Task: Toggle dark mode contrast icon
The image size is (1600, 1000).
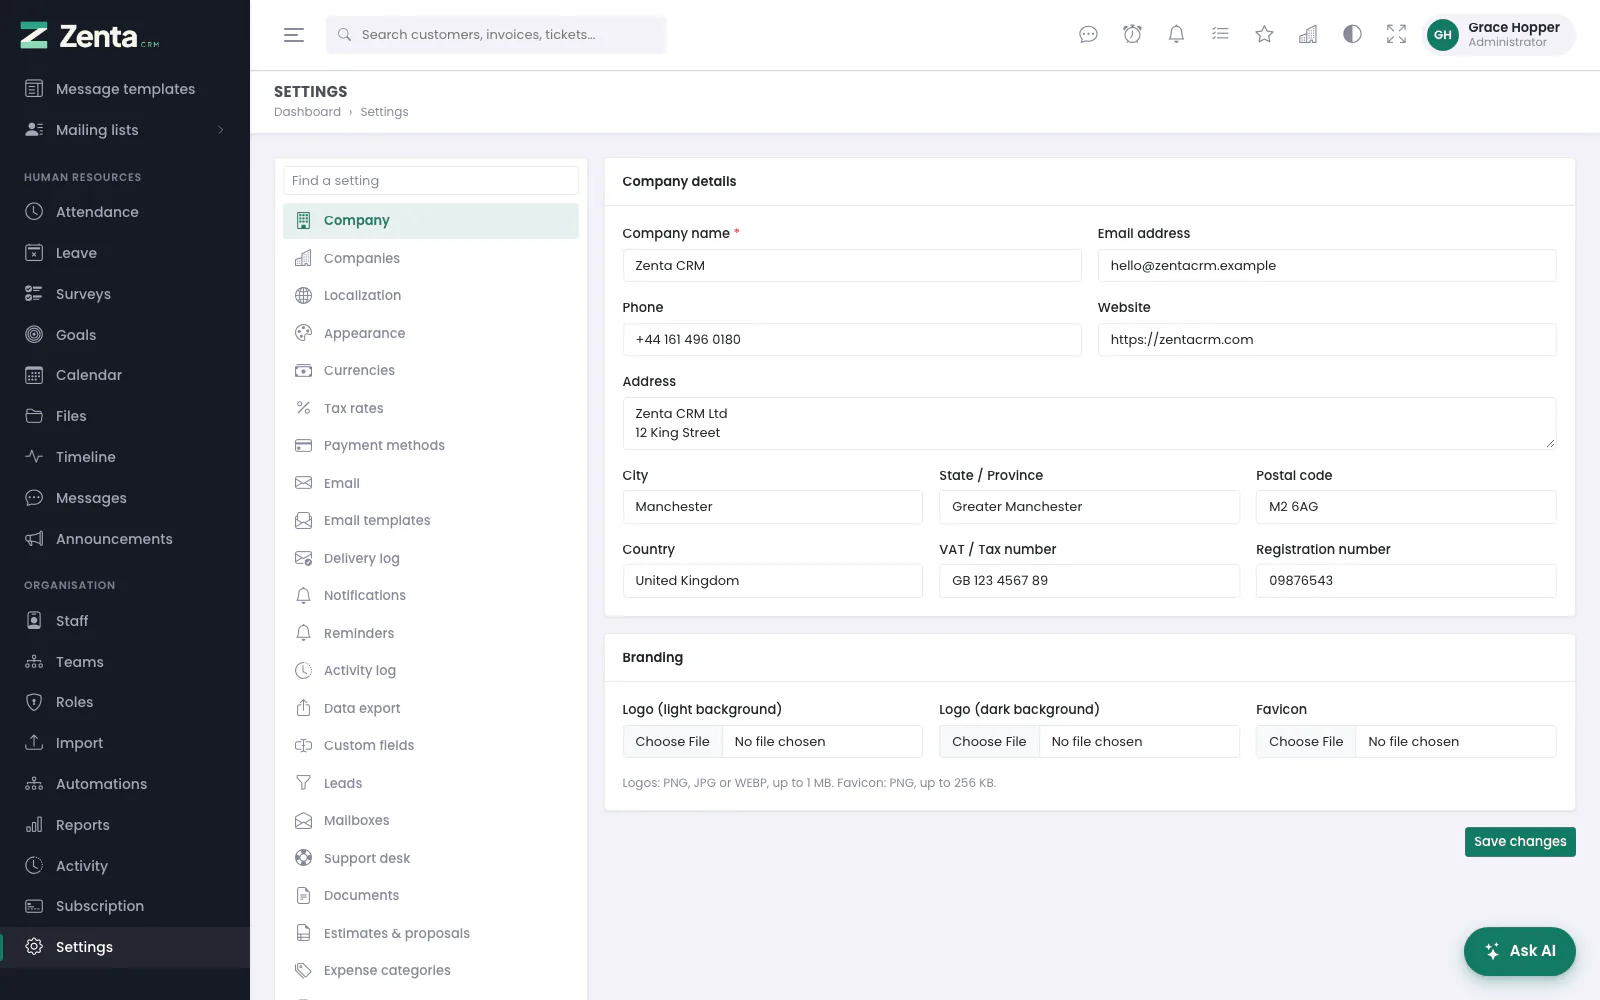Action: (1352, 35)
